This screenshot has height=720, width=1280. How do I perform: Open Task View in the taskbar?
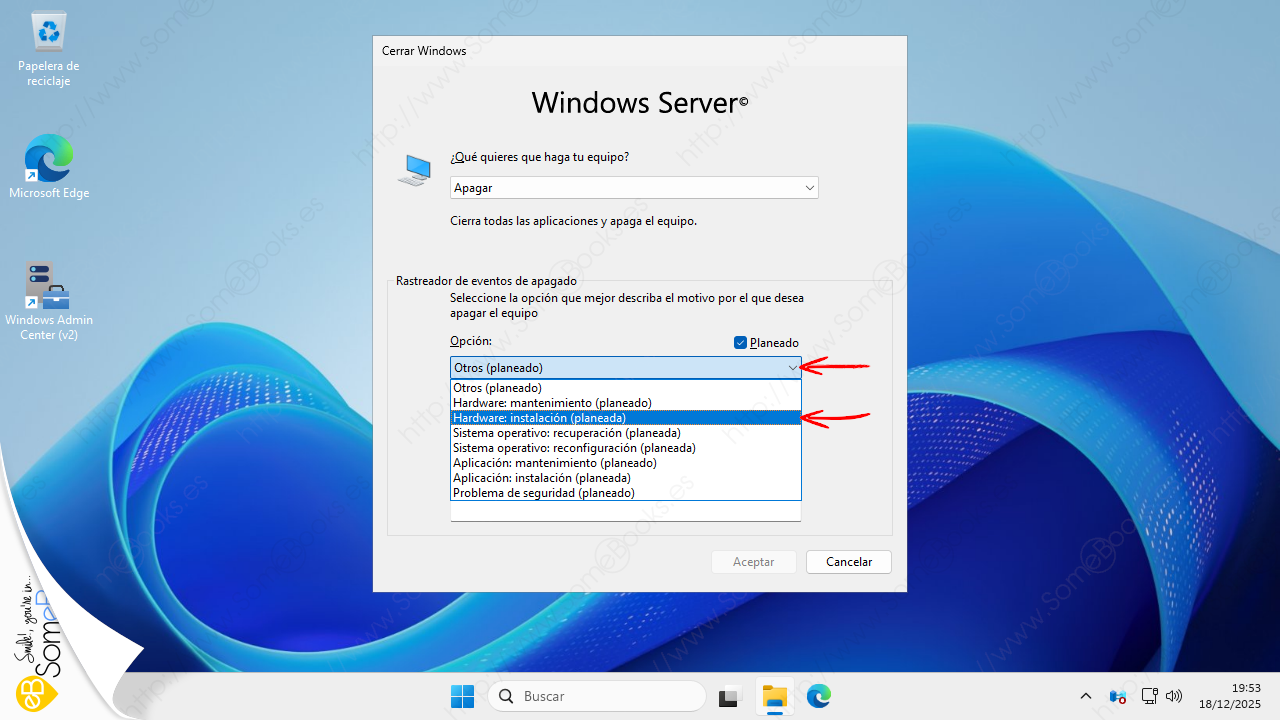[729, 697]
